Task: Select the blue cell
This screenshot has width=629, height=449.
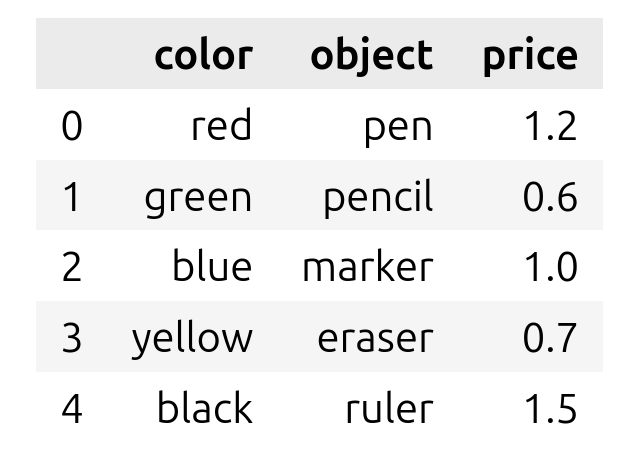Action: (211, 267)
